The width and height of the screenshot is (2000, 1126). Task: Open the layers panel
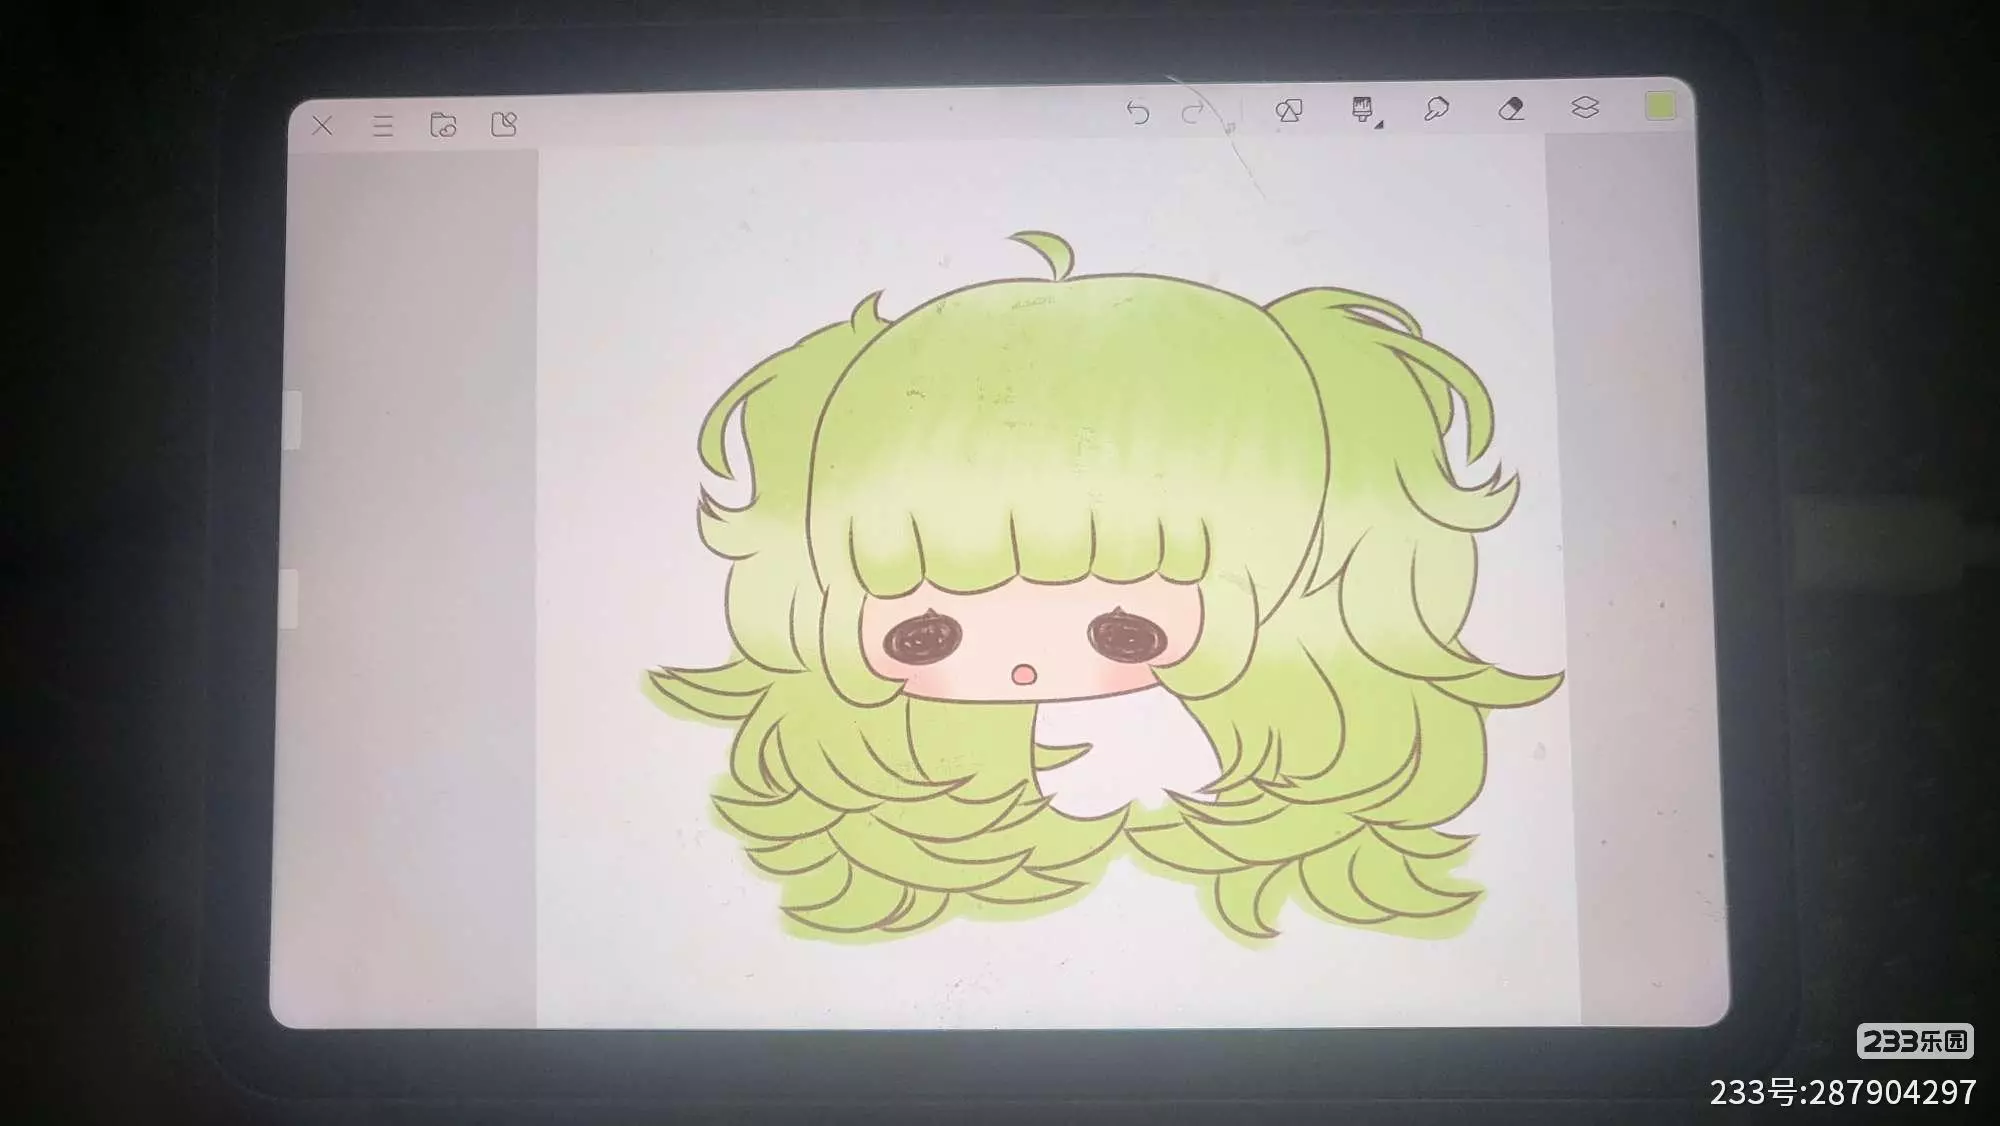tap(1585, 107)
